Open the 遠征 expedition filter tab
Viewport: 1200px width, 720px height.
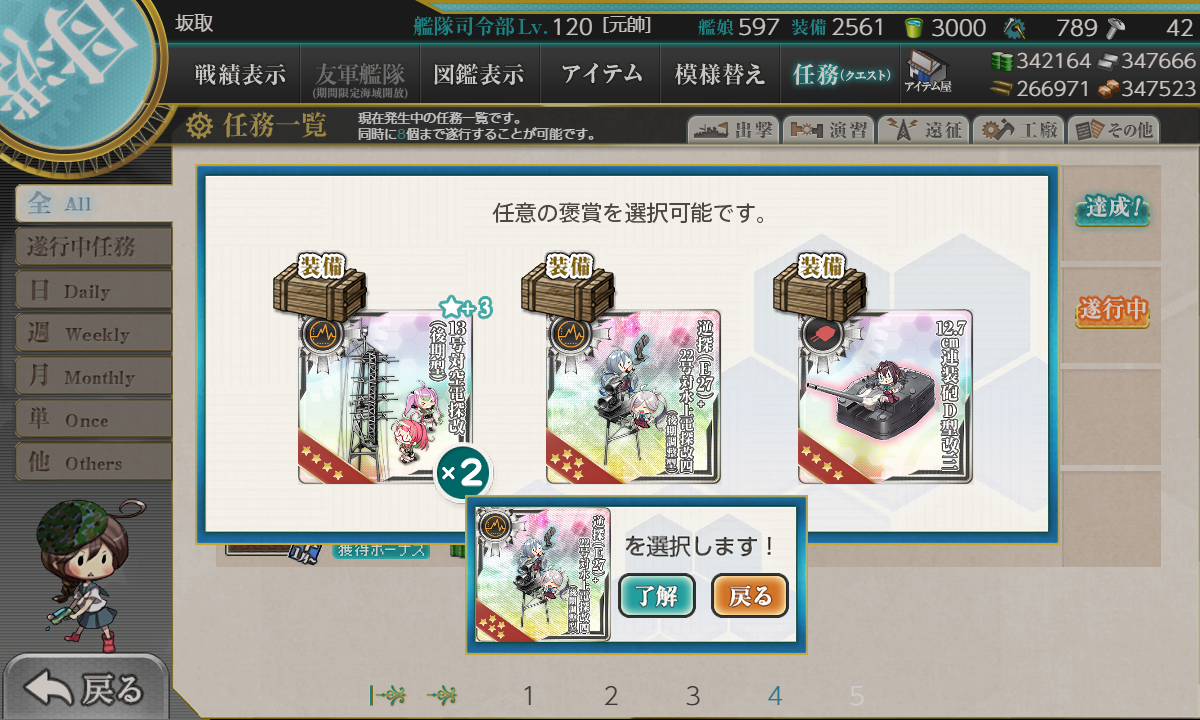(x=923, y=130)
